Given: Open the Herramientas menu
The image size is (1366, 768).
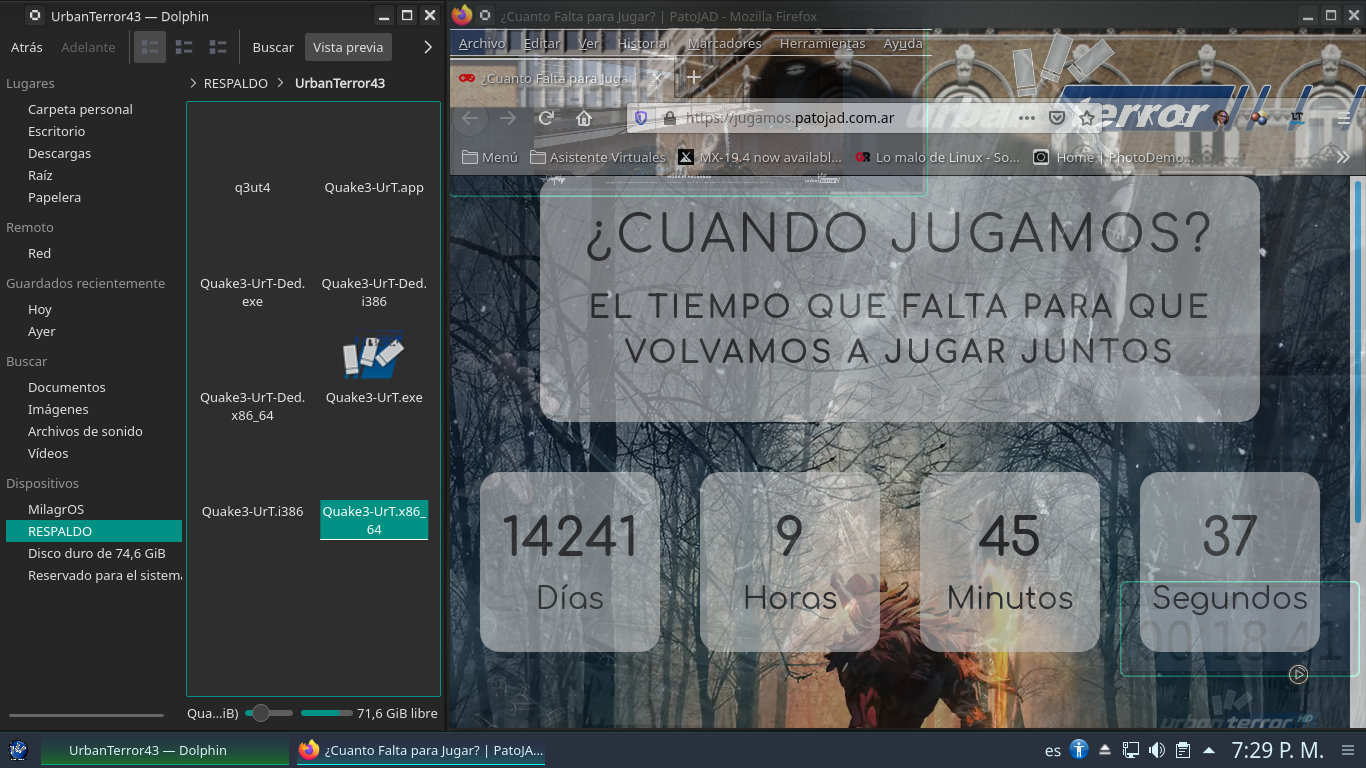Looking at the screenshot, I should tap(822, 44).
